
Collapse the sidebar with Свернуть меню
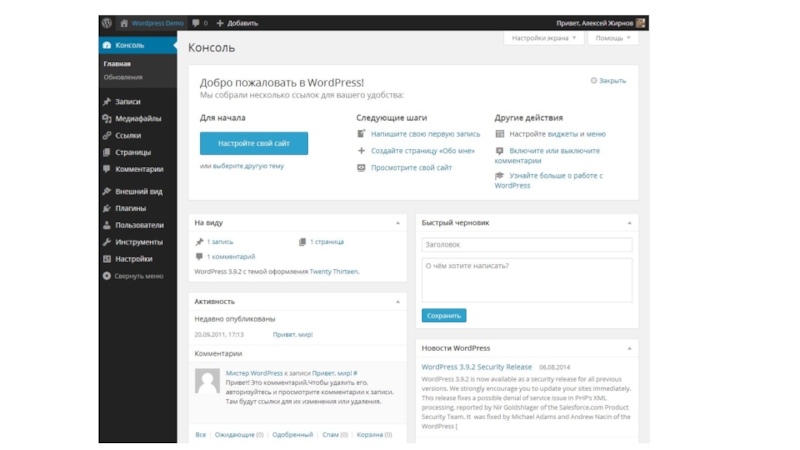137,276
